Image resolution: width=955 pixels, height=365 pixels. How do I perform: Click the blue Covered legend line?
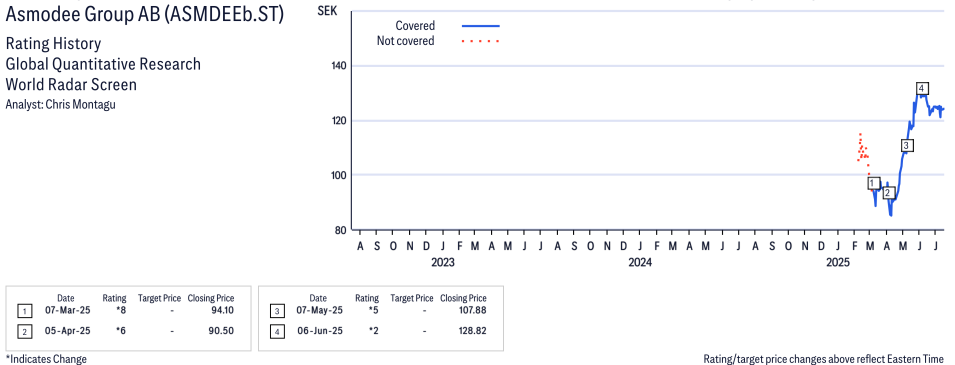pyautogui.click(x=481, y=26)
